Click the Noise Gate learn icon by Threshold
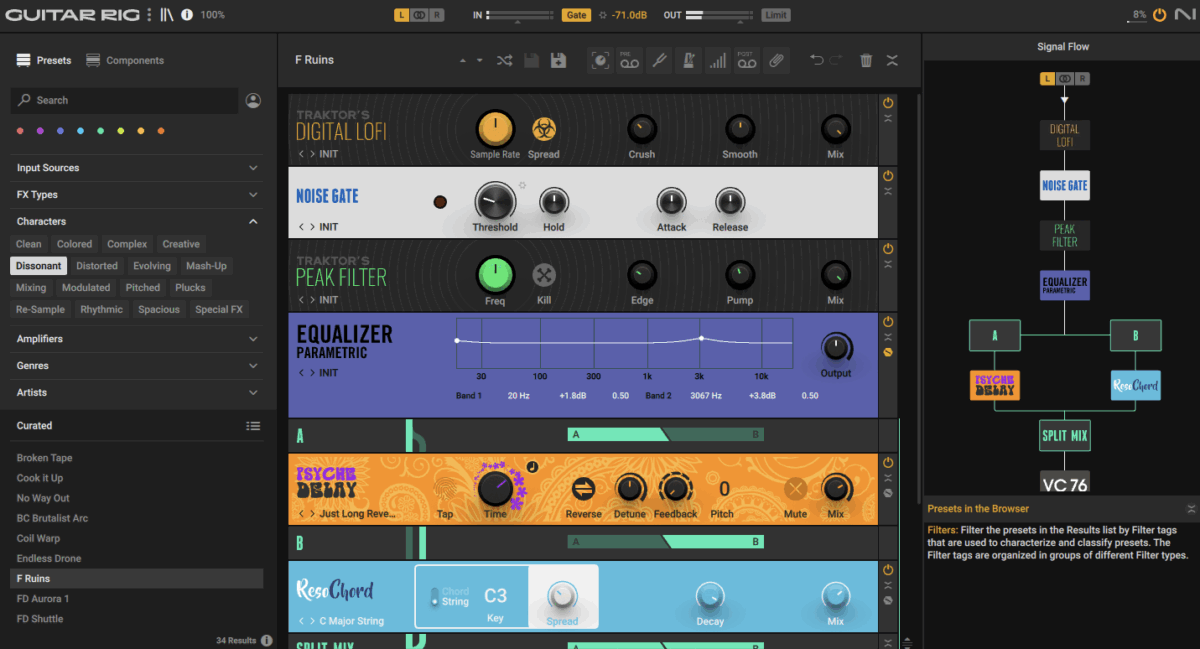 522,185
